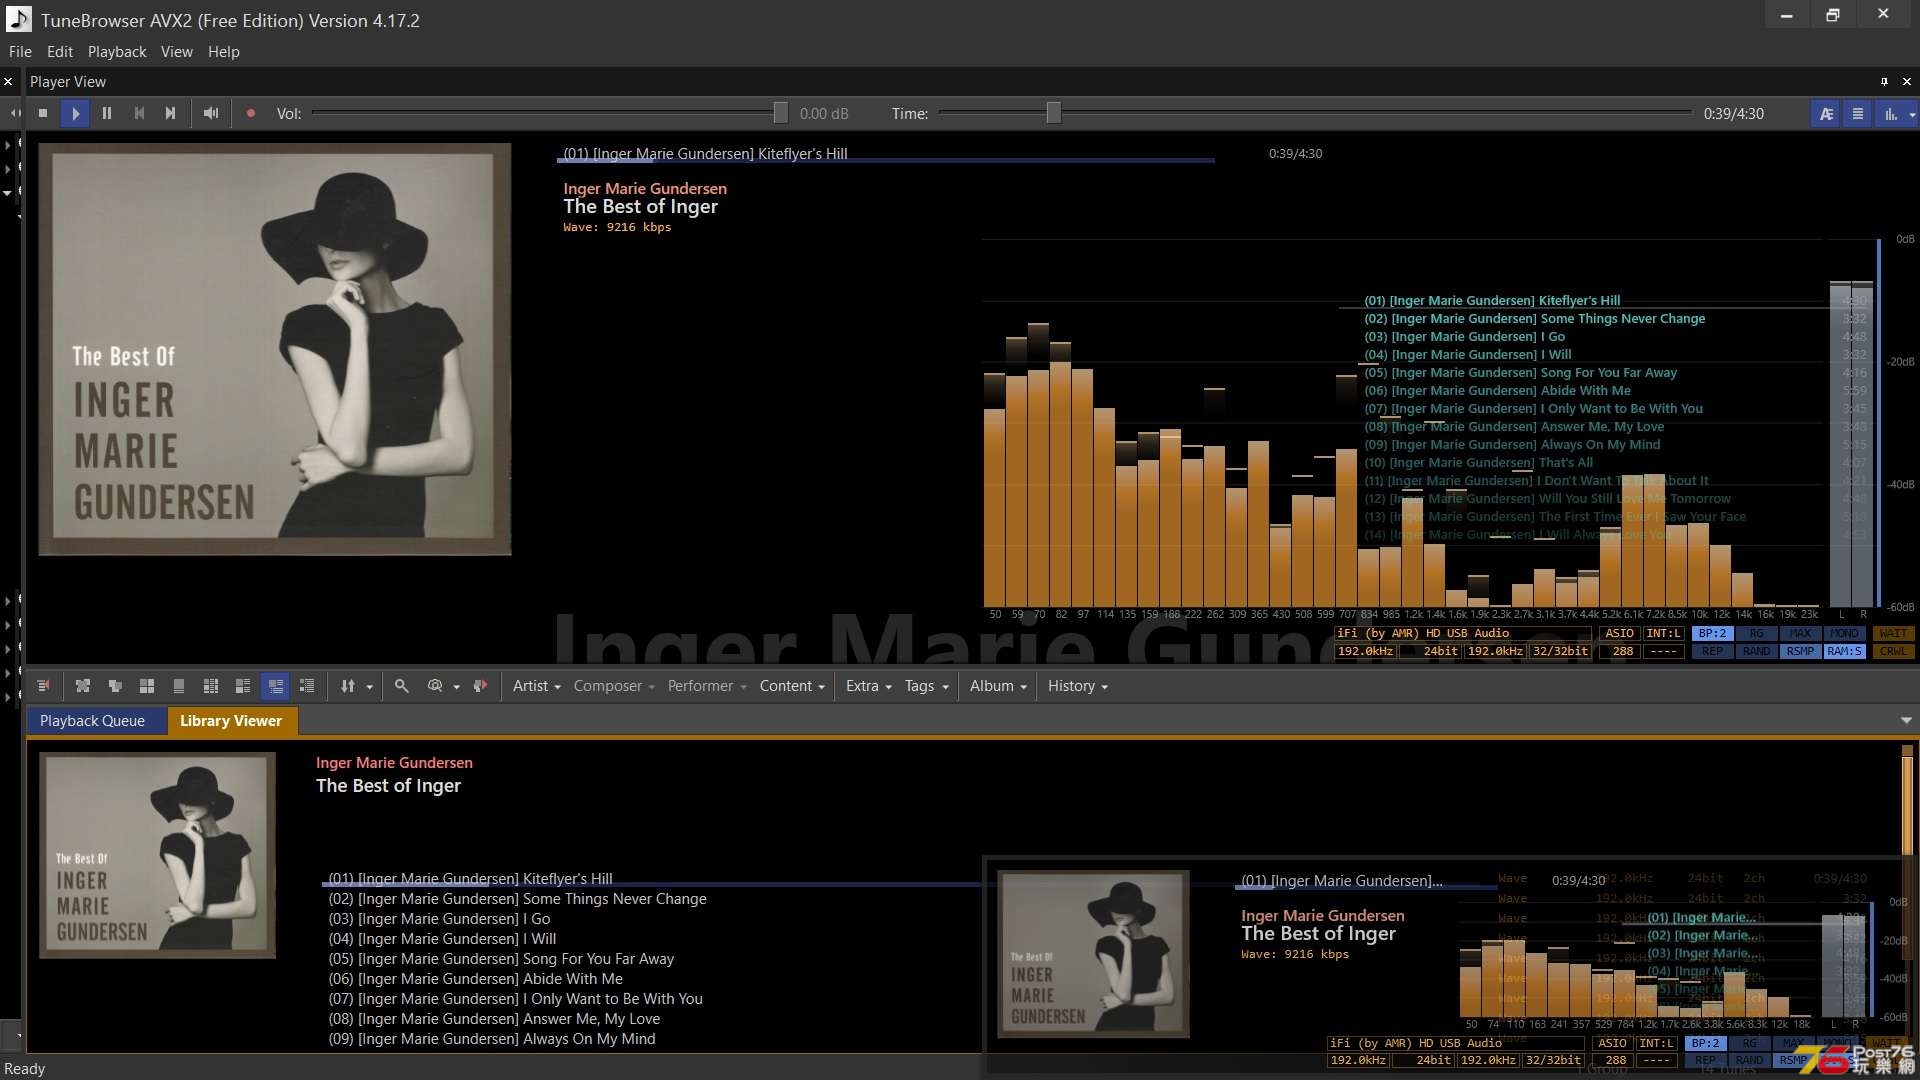Toggle the BP:2 status indicator

tap(1712, 633)
